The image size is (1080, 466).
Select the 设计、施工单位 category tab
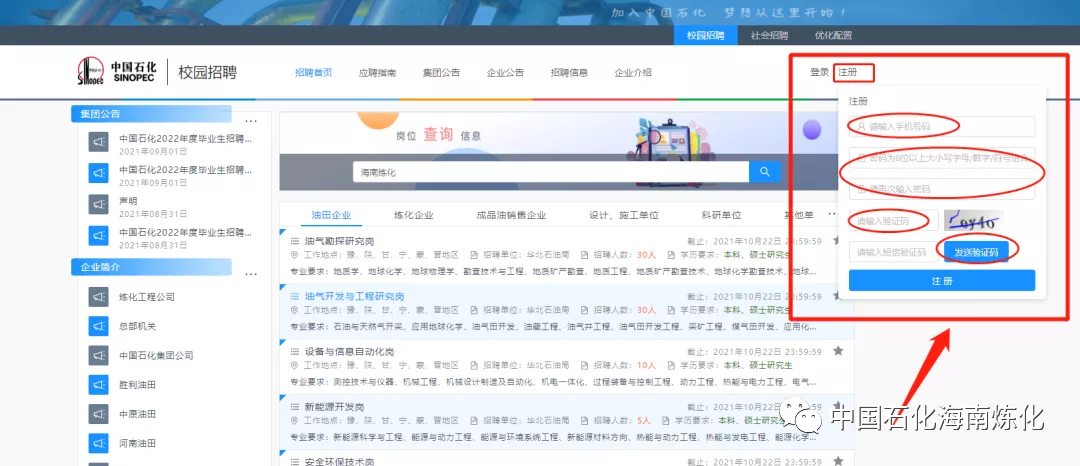tap(624, 215)
